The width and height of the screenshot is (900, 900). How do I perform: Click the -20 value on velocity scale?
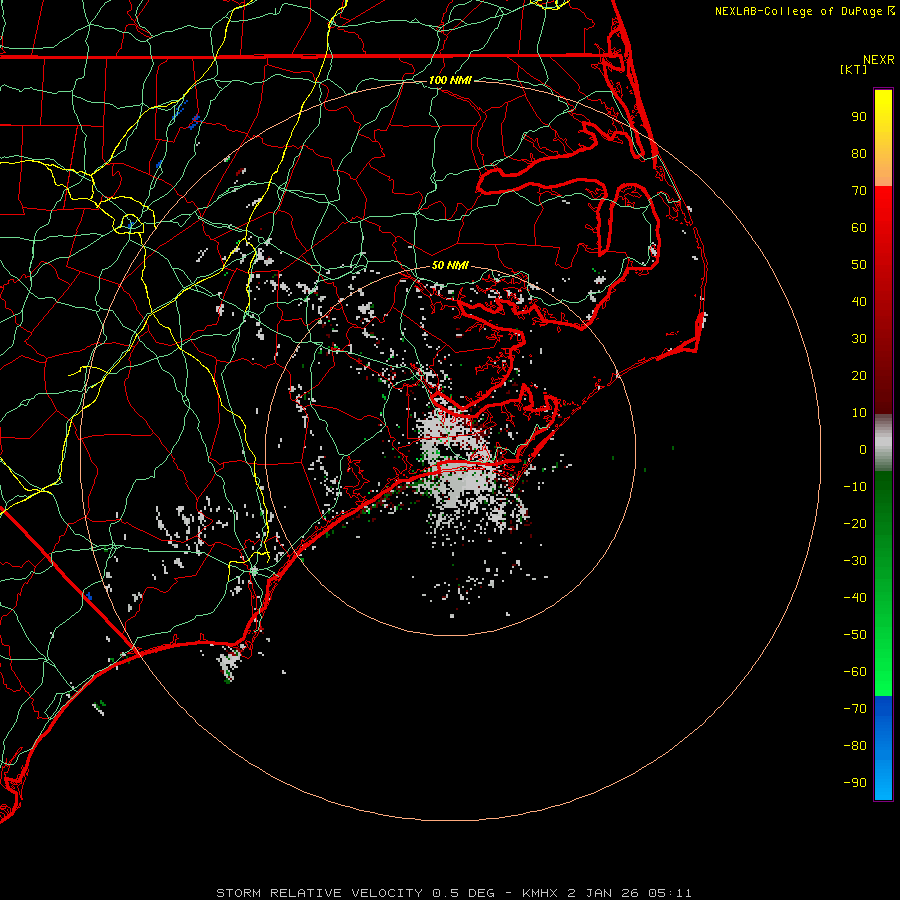click(855, 524)
